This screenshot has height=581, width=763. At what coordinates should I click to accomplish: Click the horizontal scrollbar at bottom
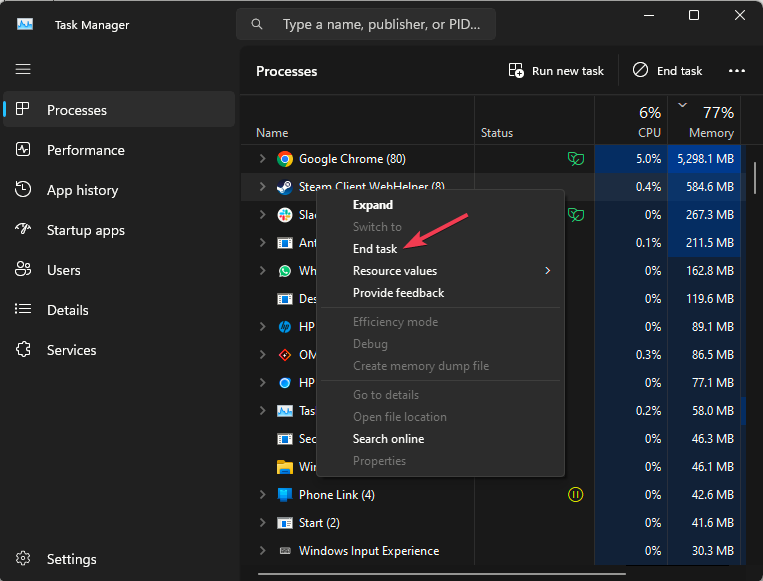tap(441, 574)
